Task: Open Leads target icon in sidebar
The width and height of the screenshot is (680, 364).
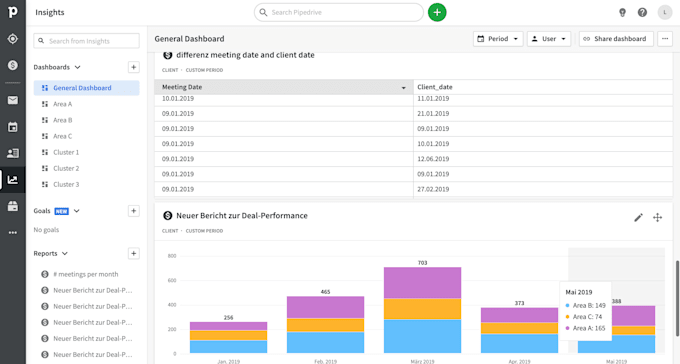Action: click(x=13, y=39)
